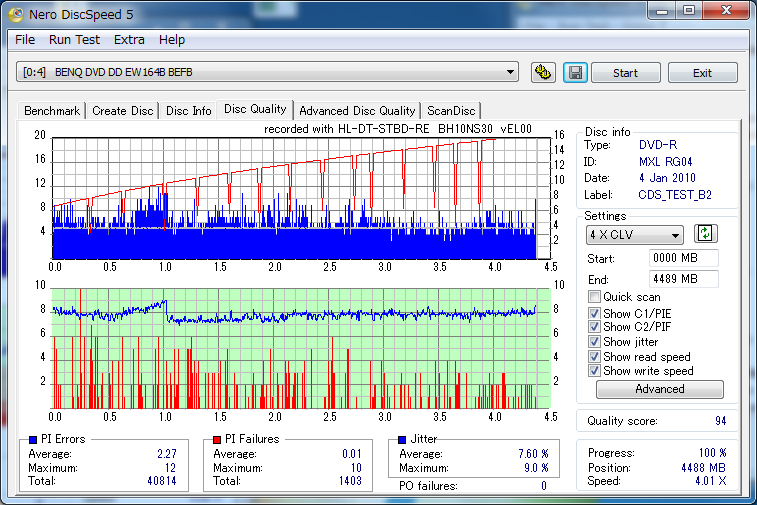Open the Run Test menu
This screenshot has height=505, width=757.
[74, 40]
